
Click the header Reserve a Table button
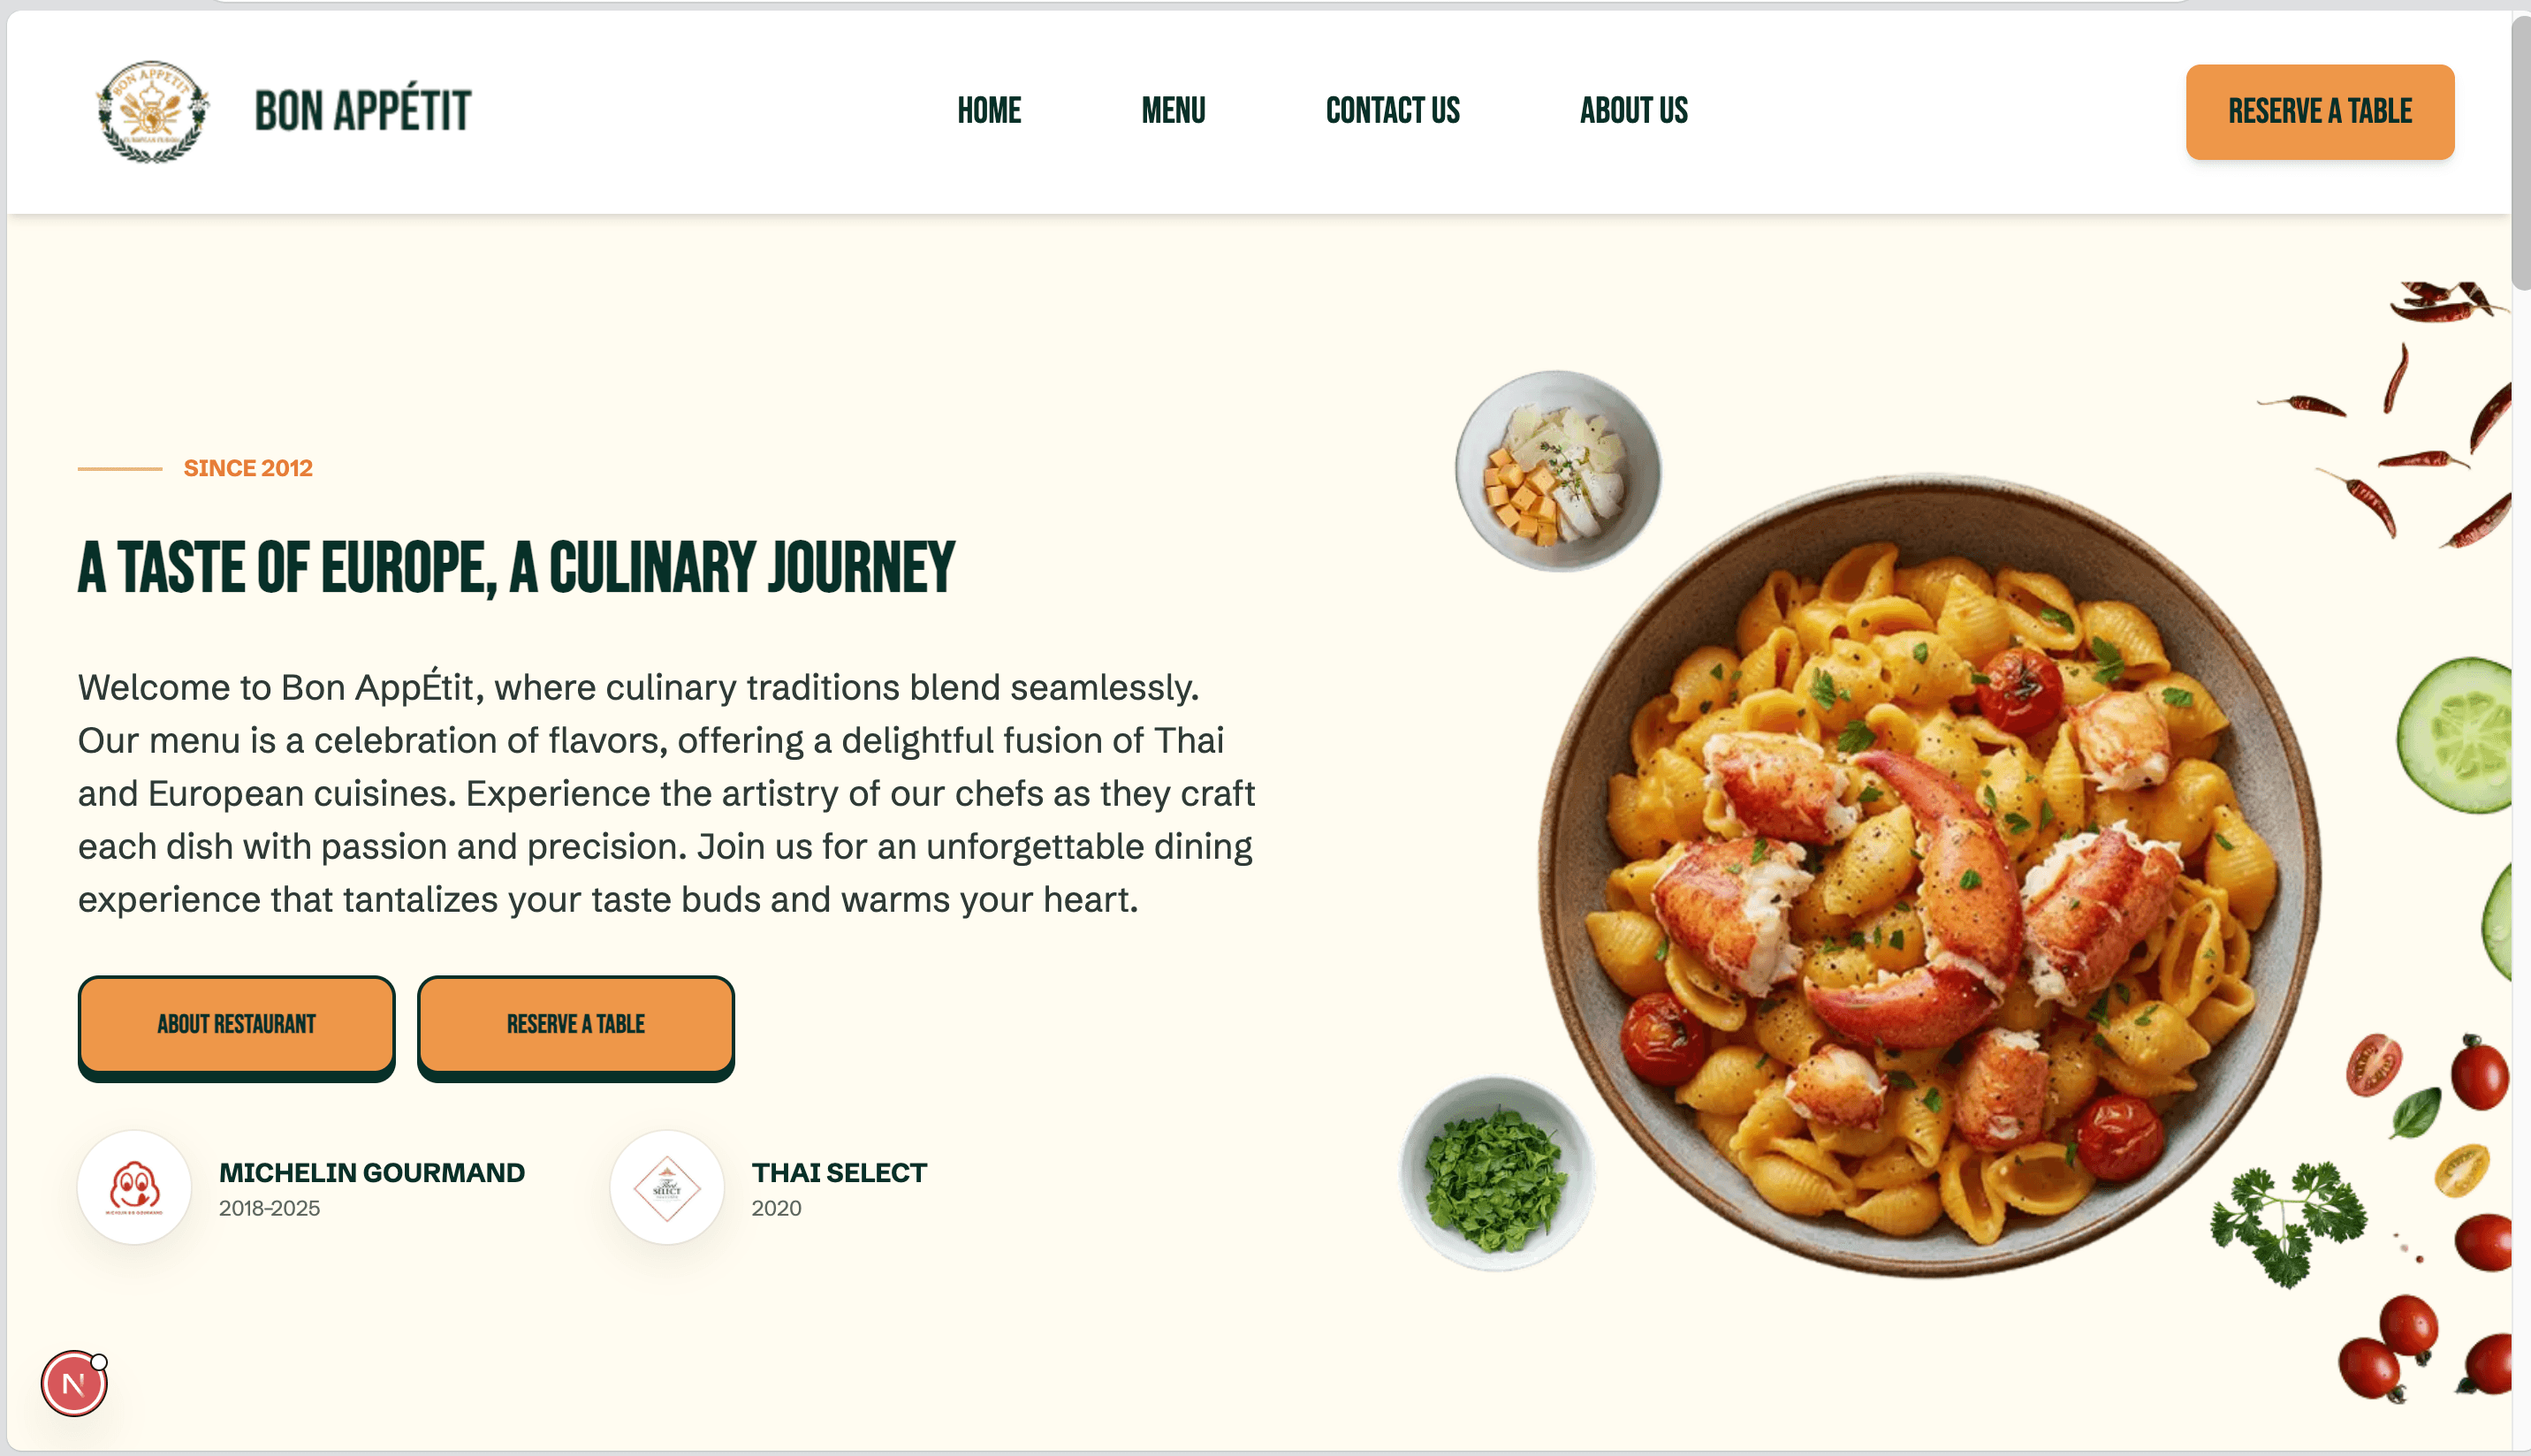(x=2319, y=112)
